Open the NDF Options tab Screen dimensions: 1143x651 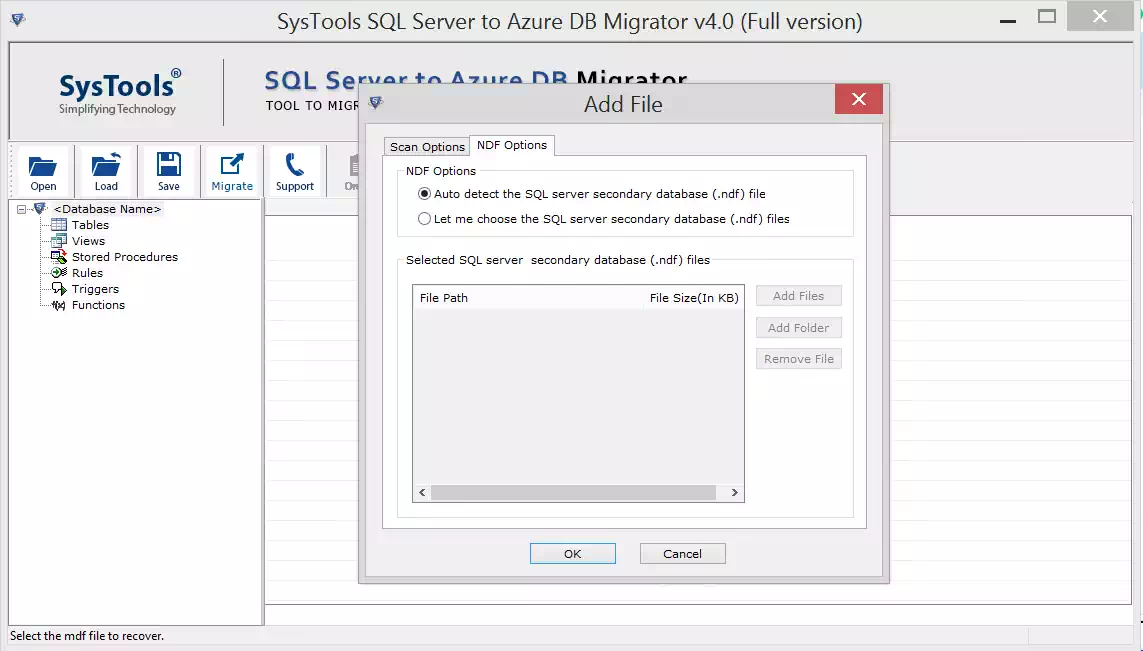tap(512, 145)
